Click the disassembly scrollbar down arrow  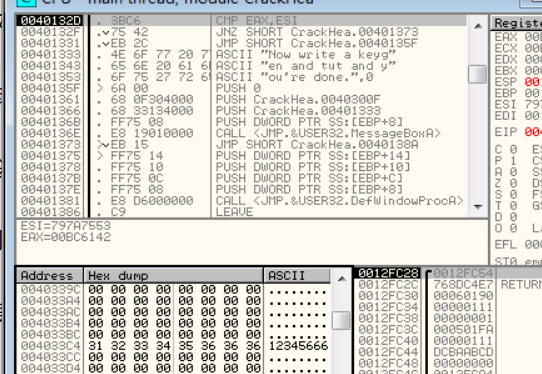pos(478,207)
